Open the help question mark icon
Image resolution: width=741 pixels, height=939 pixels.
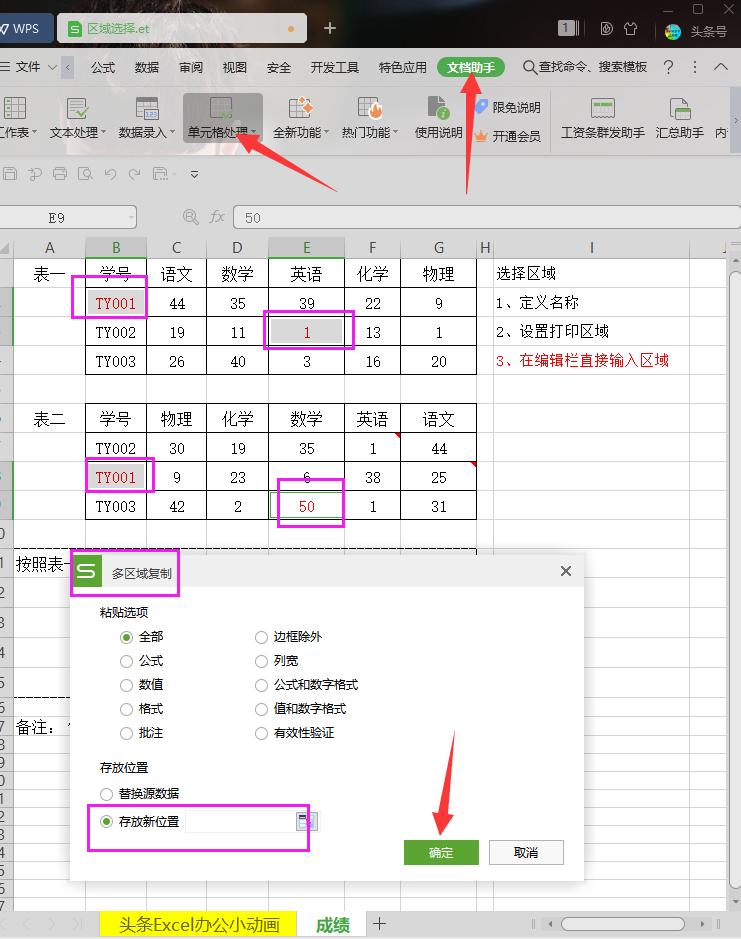669,67
